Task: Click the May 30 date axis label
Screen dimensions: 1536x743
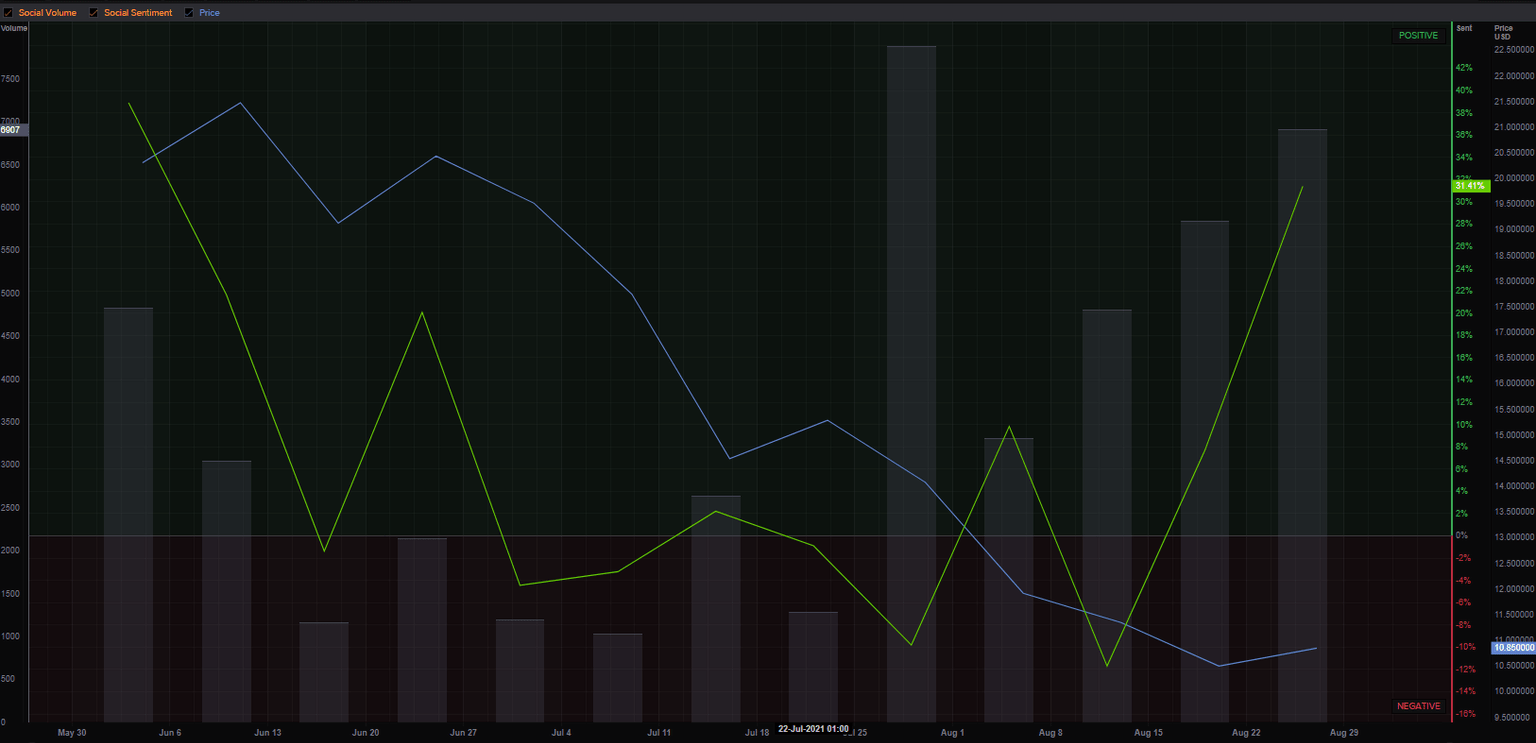Action: pos(72,733)
